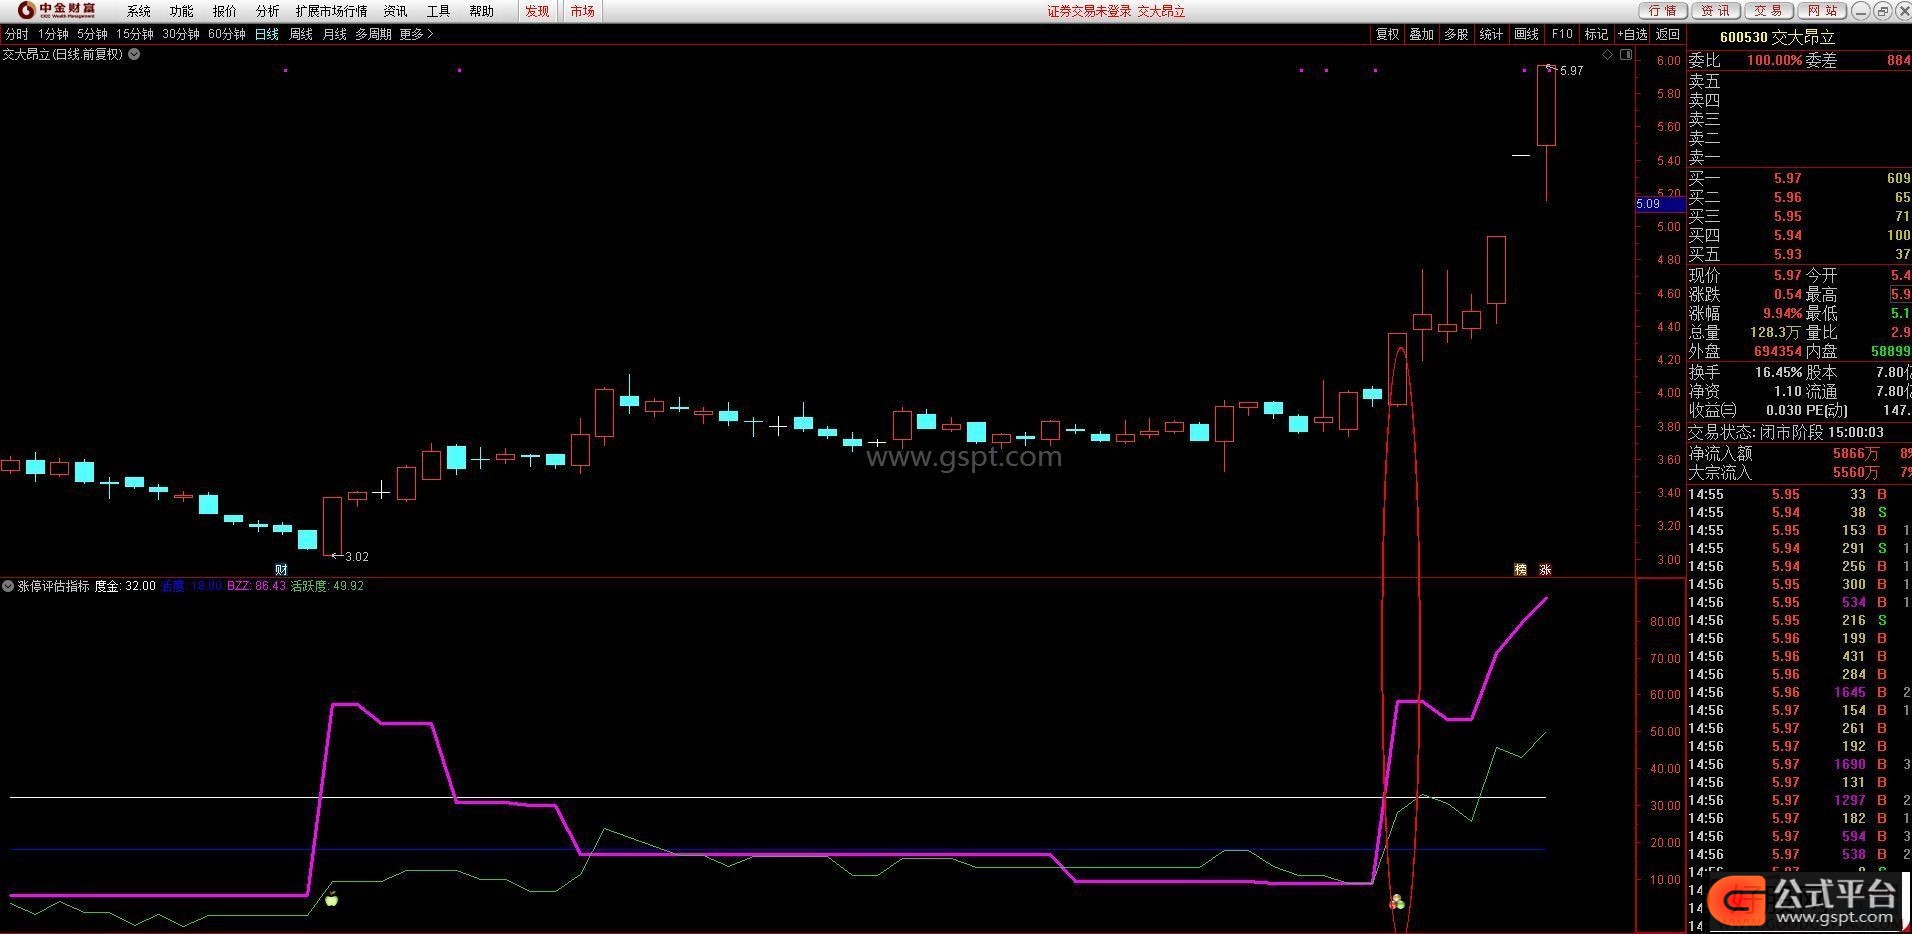Image resolution: width=1912 pixels, height=934 pixels.
Task: Open the 涨停评估指标 indicator dropdown circle
Action: 8,586
